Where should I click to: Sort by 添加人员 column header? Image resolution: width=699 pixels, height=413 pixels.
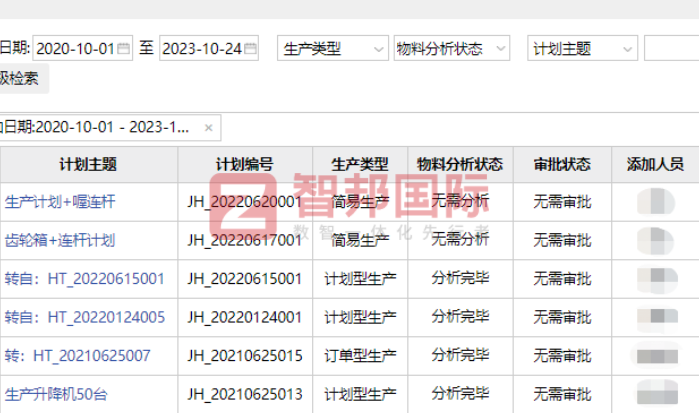[x=655, y=165]
